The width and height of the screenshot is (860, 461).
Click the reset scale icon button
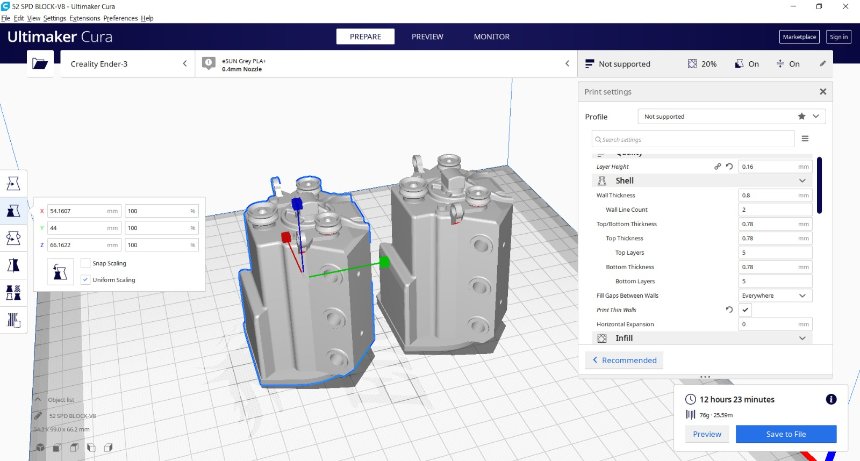(x=60, y=272)
